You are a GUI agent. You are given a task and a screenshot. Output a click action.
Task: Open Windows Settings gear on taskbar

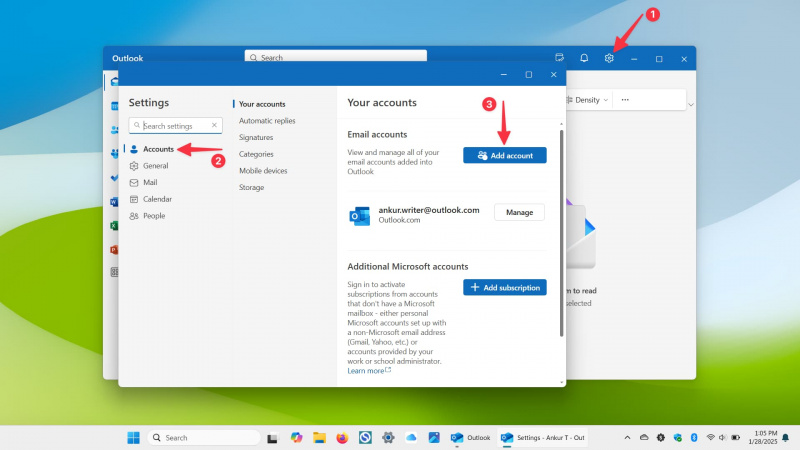pos(388,437)
